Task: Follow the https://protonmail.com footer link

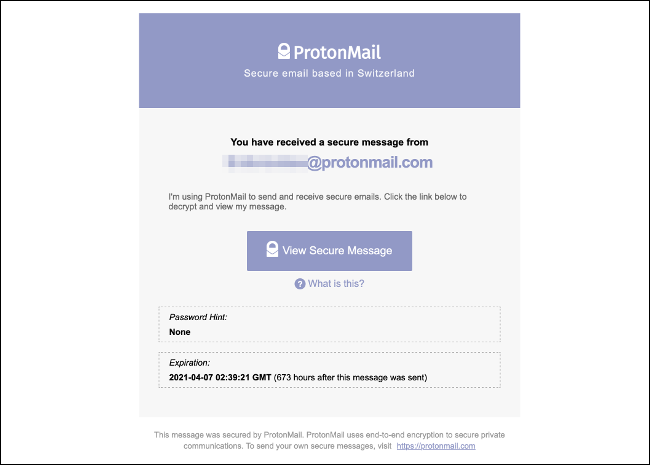Action: pos(434,446)
